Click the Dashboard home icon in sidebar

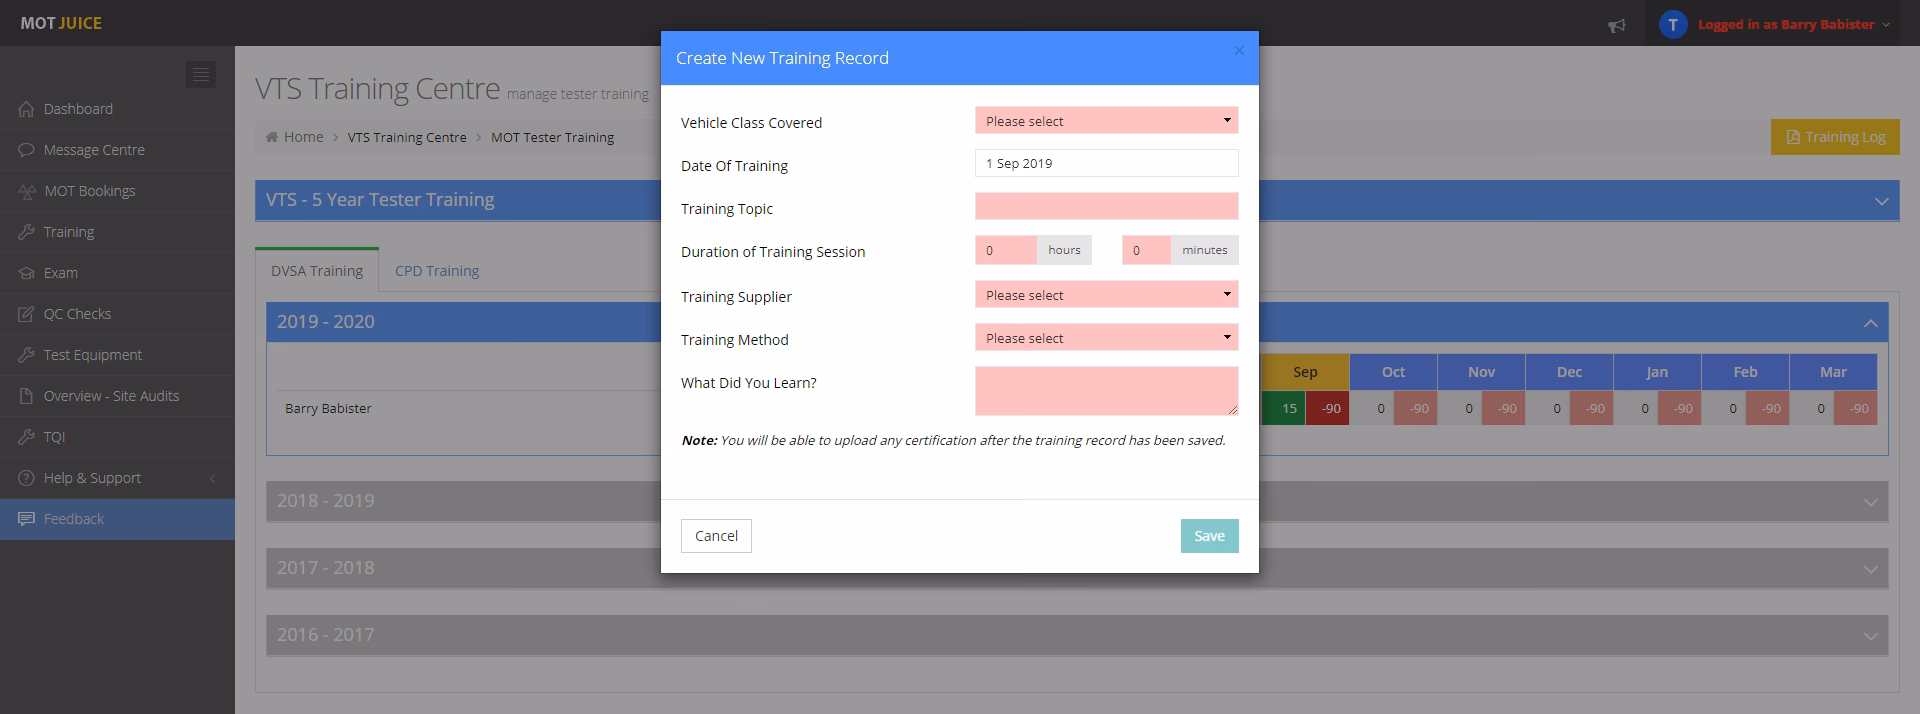[x=26, y=109]
